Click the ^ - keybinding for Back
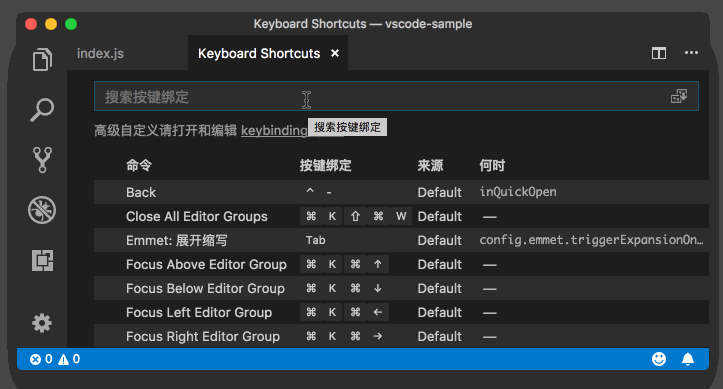The width and height of the screenshot is (723, 389). coord(319,192)
